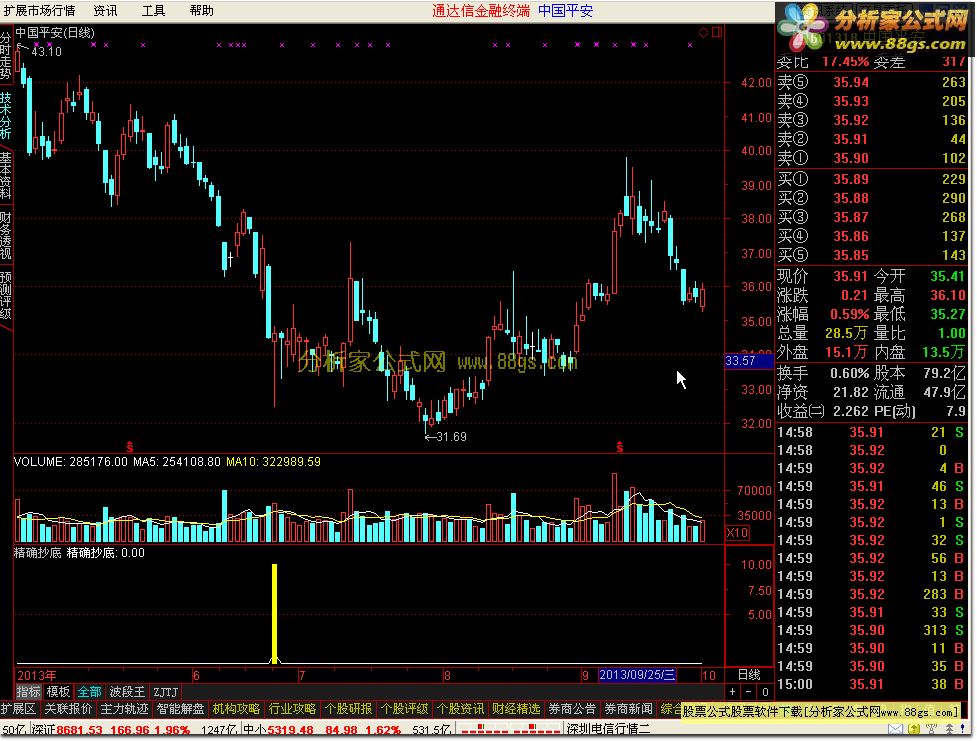Open the 行业攻略 bottom tab
The height and width of the screenshot is (741, 977).
pos(292,709)
